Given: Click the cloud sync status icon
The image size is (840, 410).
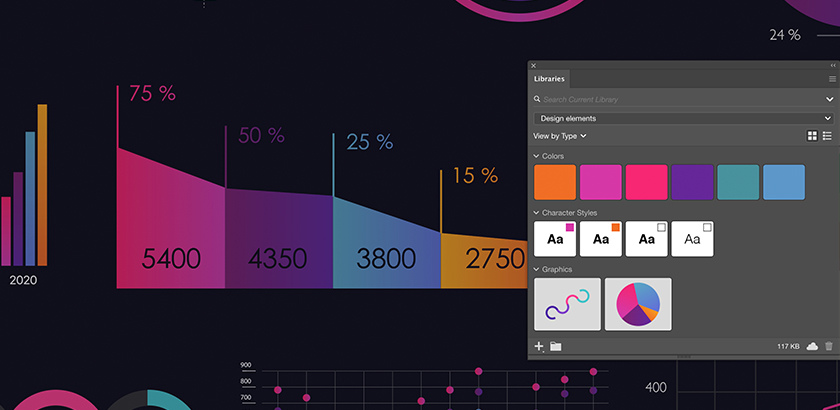Looking at the screenshot, I should click(812, 346).
